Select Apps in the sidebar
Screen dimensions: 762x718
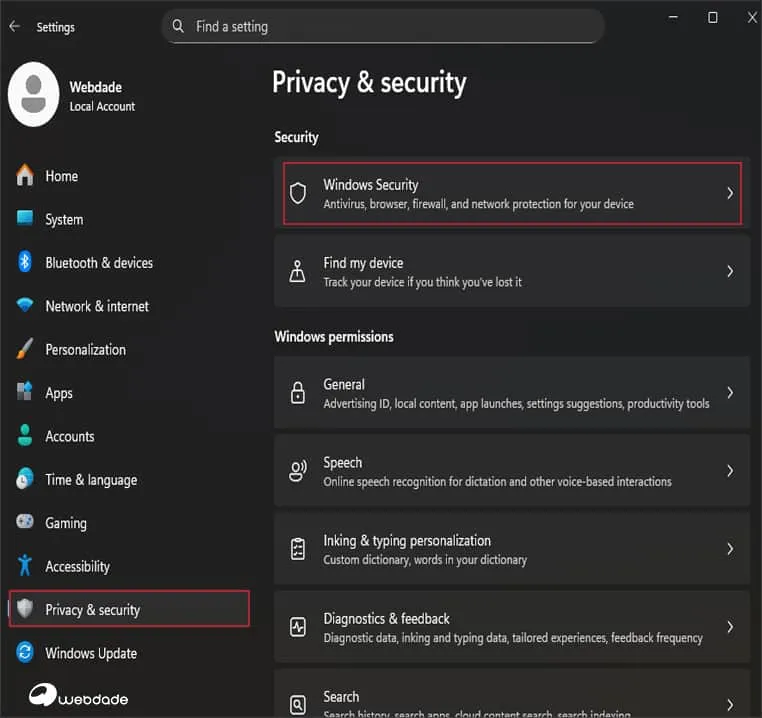click(129, 393)
